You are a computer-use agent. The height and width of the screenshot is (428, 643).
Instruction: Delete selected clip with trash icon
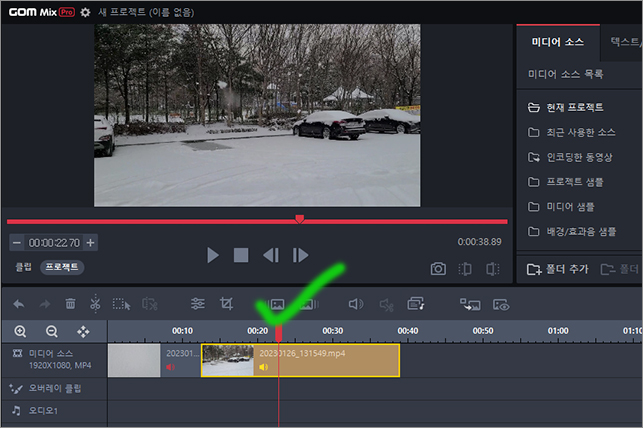point(71,304)
